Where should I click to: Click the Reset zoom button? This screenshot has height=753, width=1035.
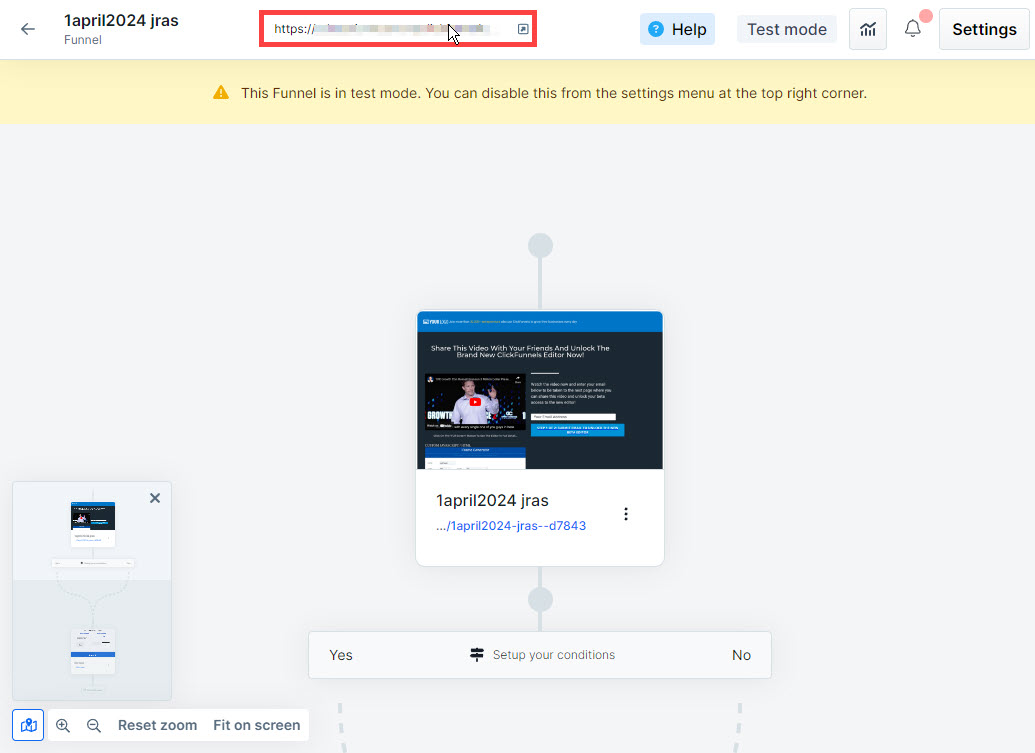pyautogui.click(x=157, y=725)
